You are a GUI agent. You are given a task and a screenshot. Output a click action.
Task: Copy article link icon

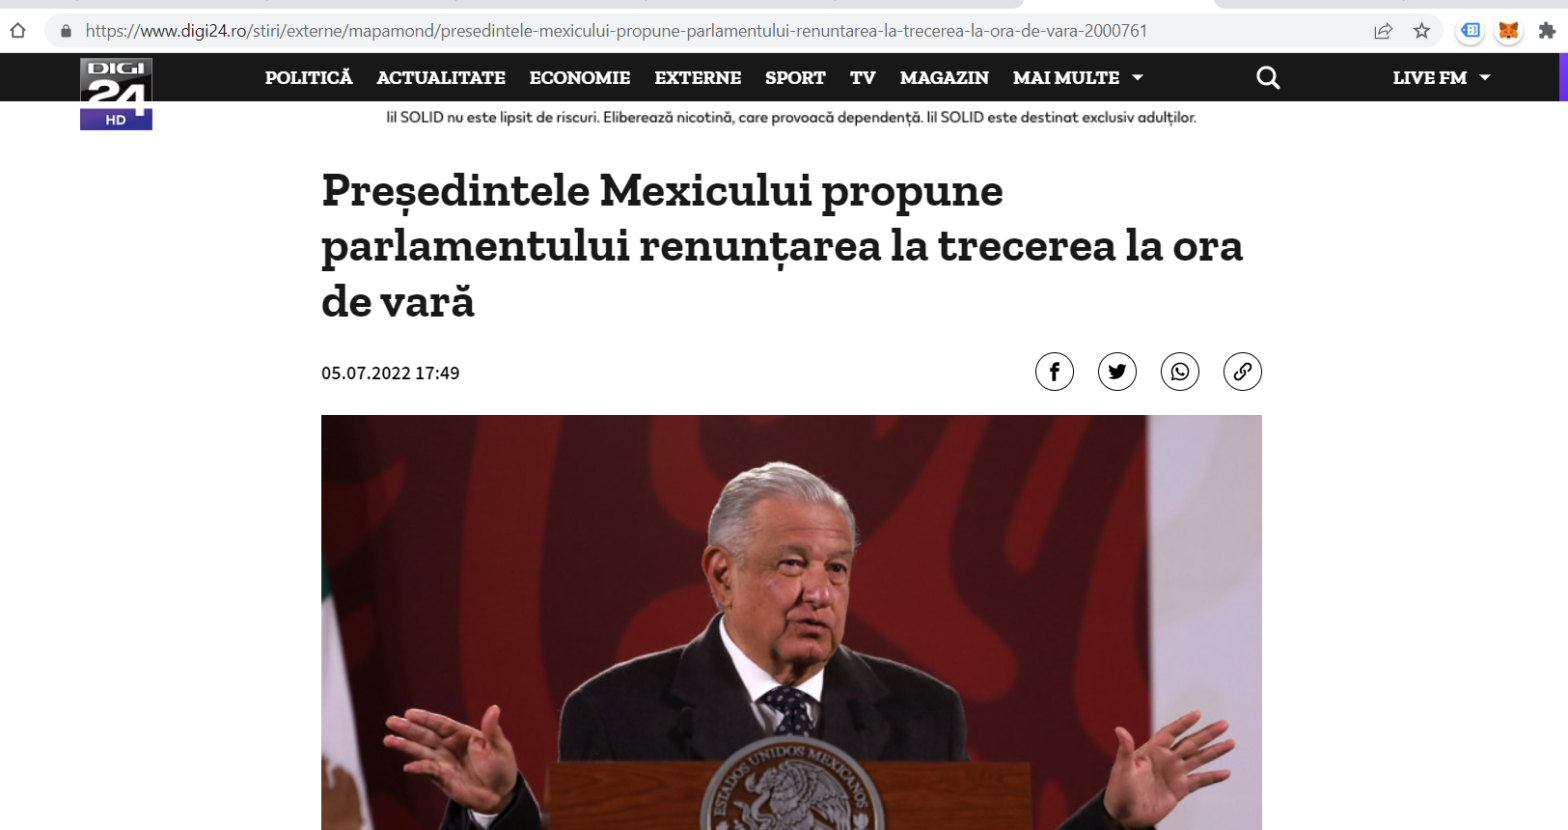1242,372
